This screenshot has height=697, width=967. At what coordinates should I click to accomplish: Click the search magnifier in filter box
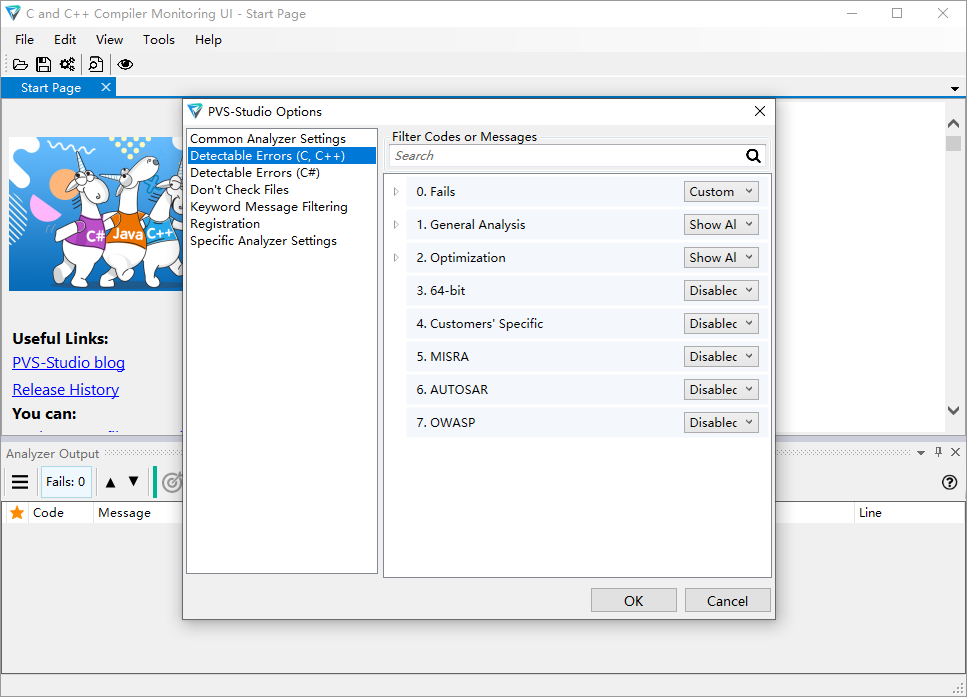(753, 155)
